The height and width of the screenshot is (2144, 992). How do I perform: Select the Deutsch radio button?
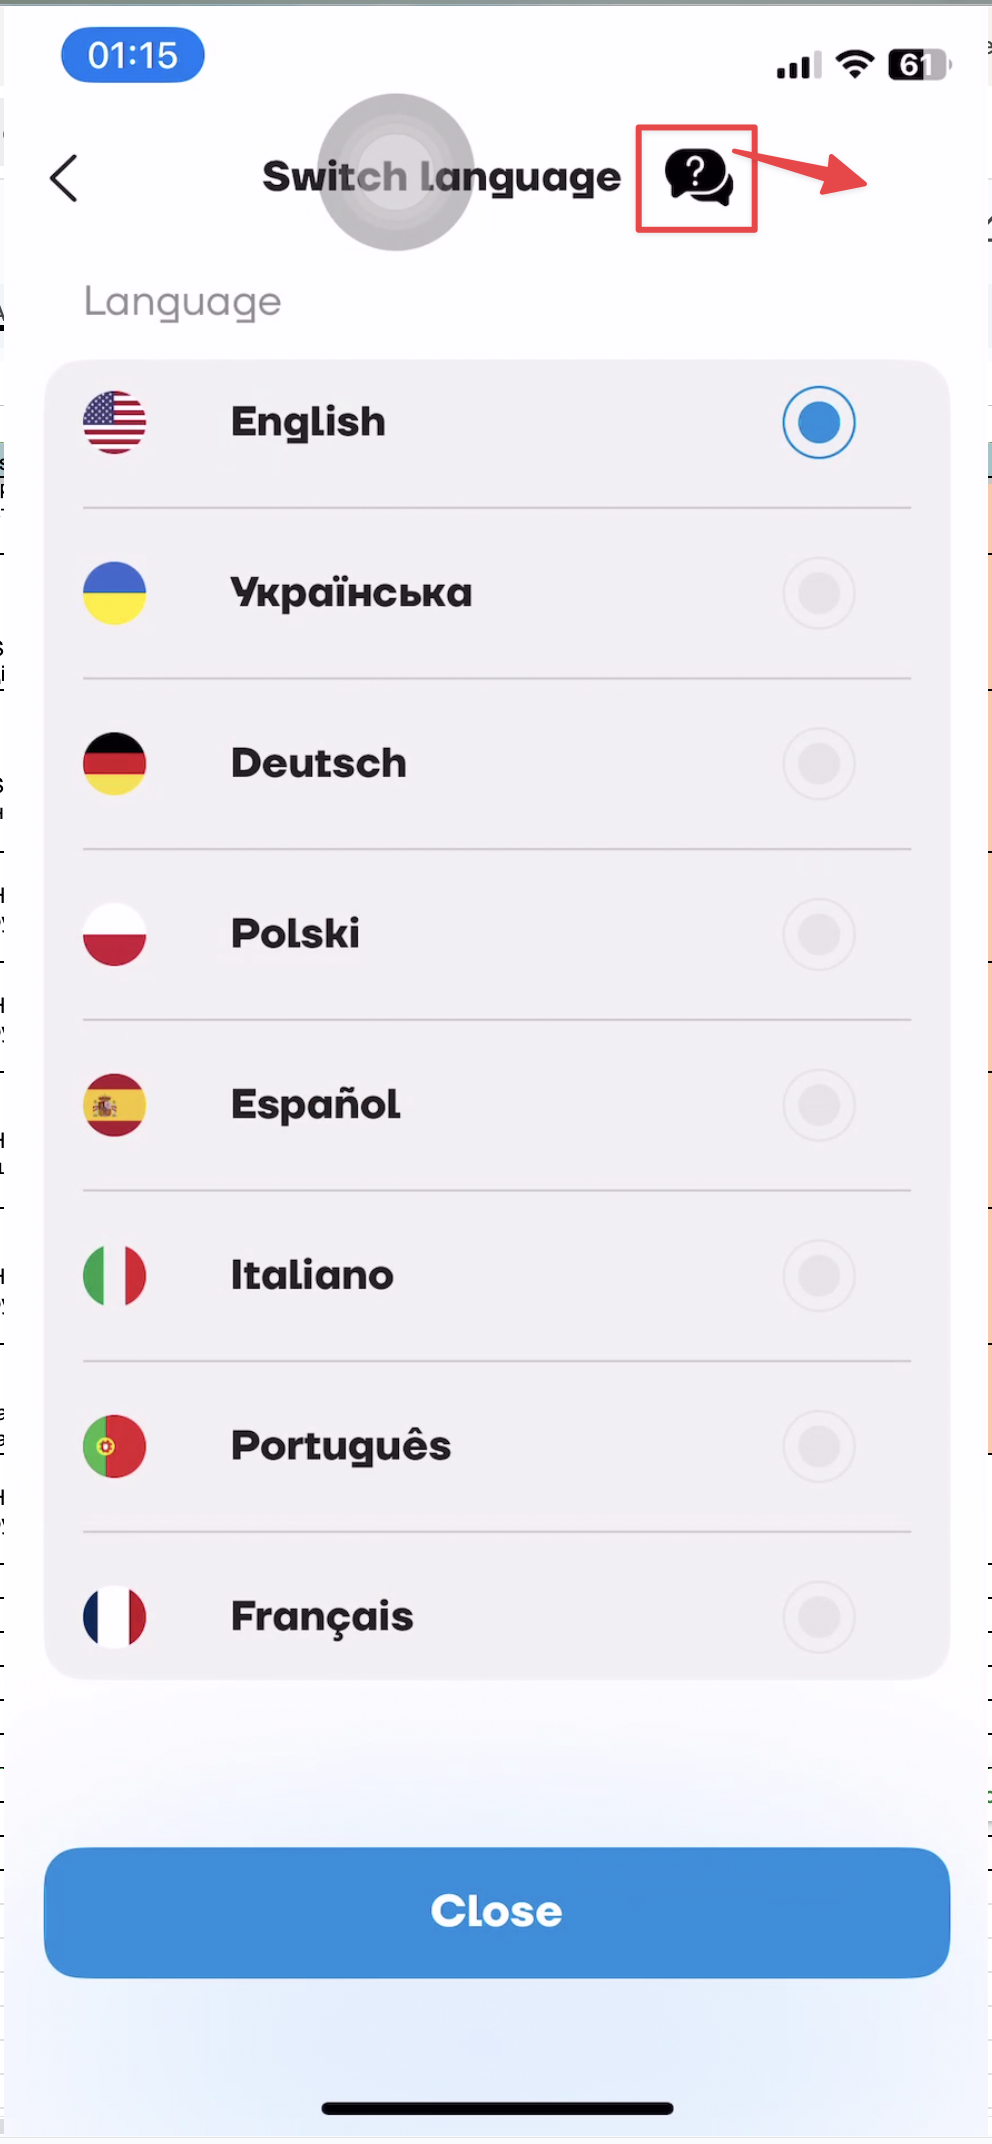pos(819,763)
